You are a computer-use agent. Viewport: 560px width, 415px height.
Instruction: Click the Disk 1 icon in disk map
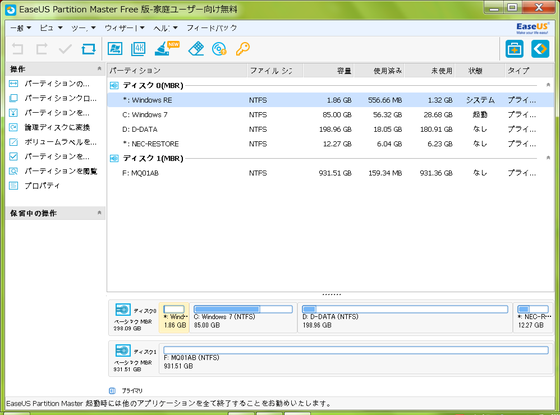pyautogui.click(x=123, y=350)
